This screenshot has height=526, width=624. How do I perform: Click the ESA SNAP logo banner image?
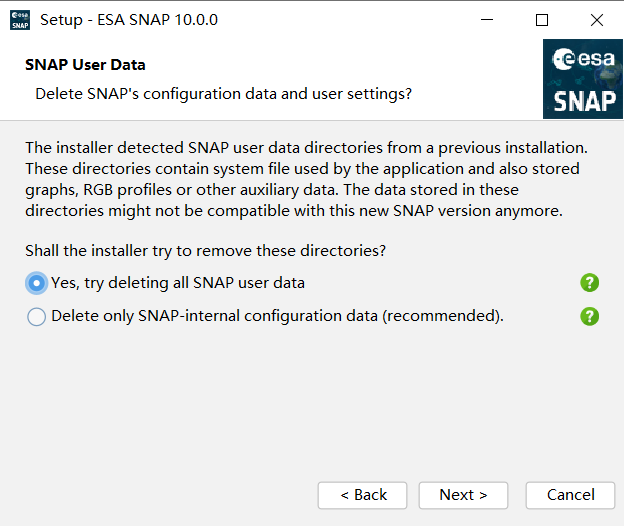tap(583, 79)
